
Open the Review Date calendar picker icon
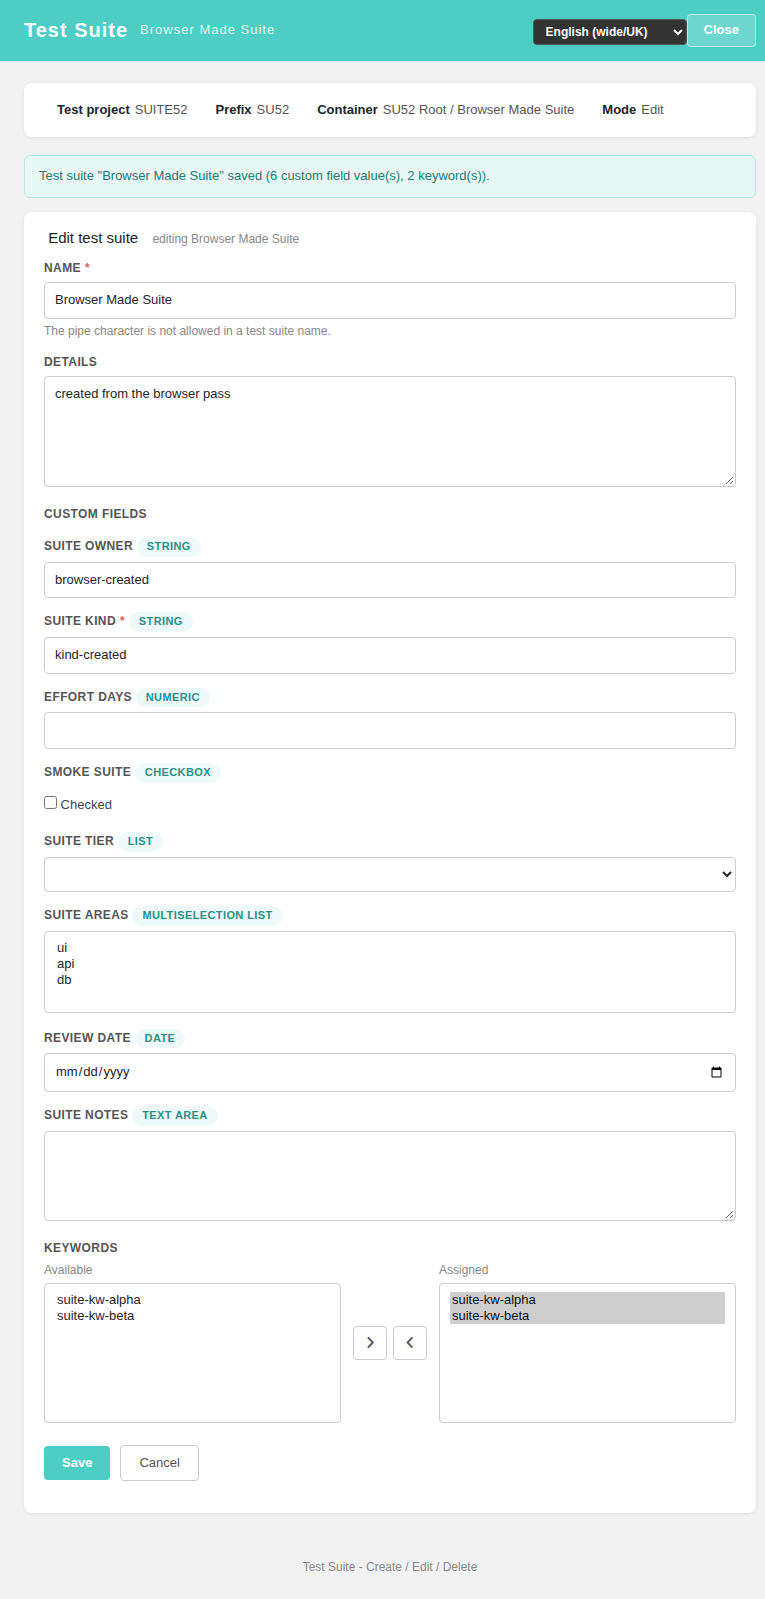716,1072
